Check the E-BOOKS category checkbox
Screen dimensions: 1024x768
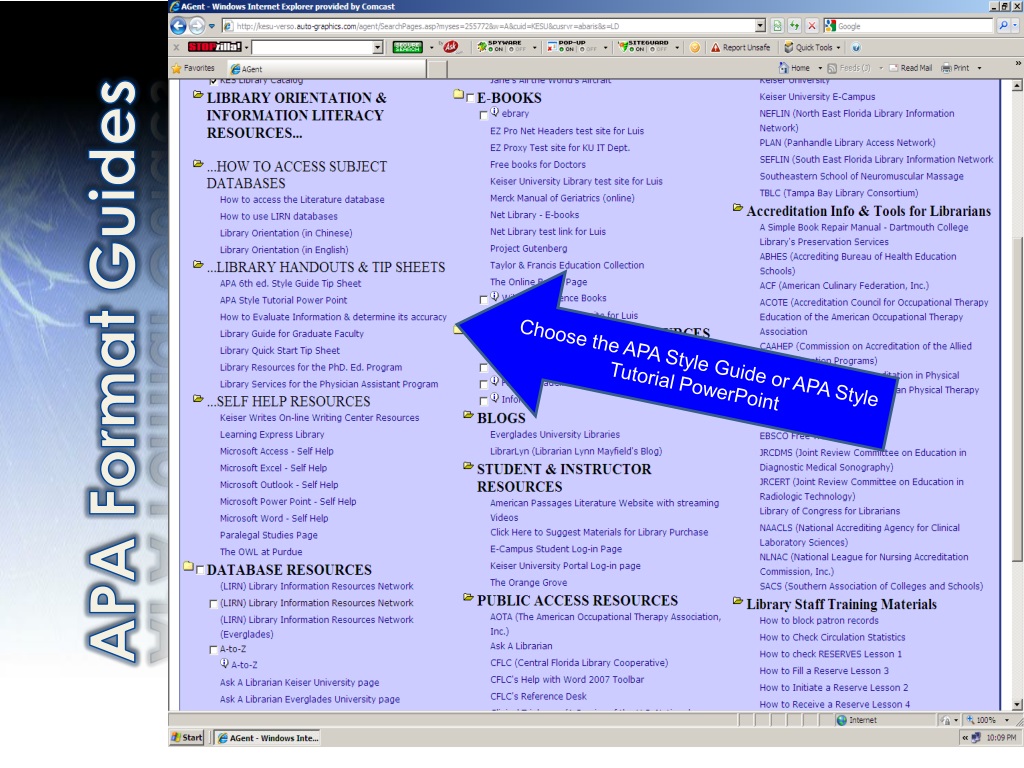pos(470,98)
